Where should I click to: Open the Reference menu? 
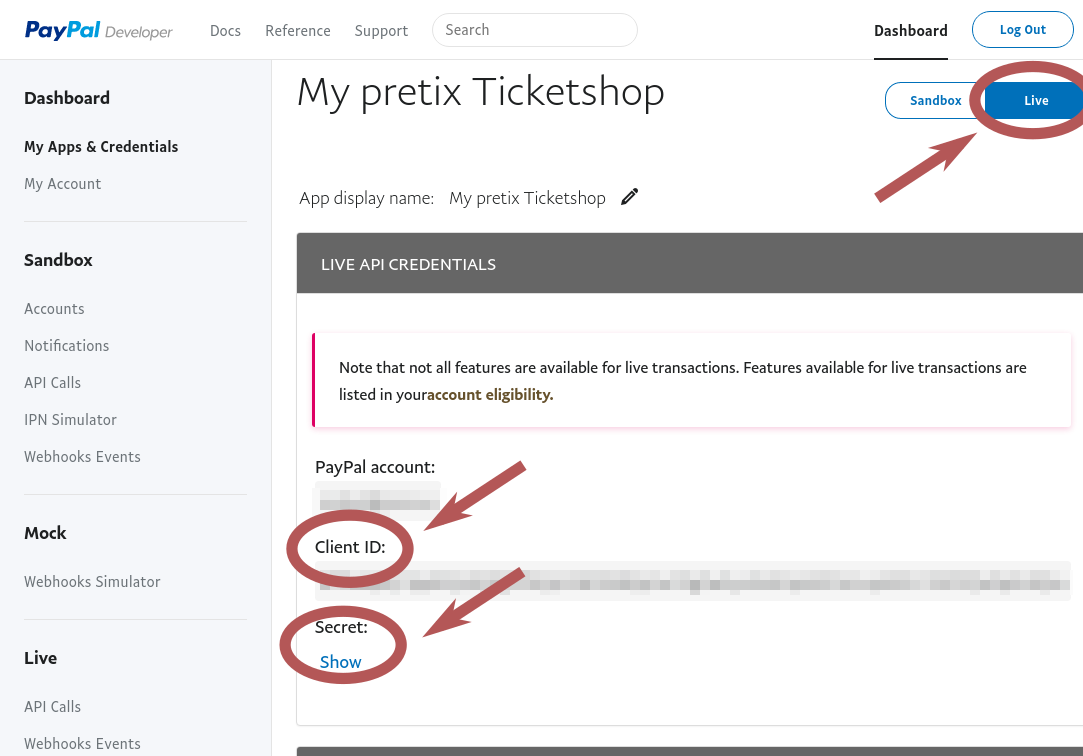pos(298,31)
